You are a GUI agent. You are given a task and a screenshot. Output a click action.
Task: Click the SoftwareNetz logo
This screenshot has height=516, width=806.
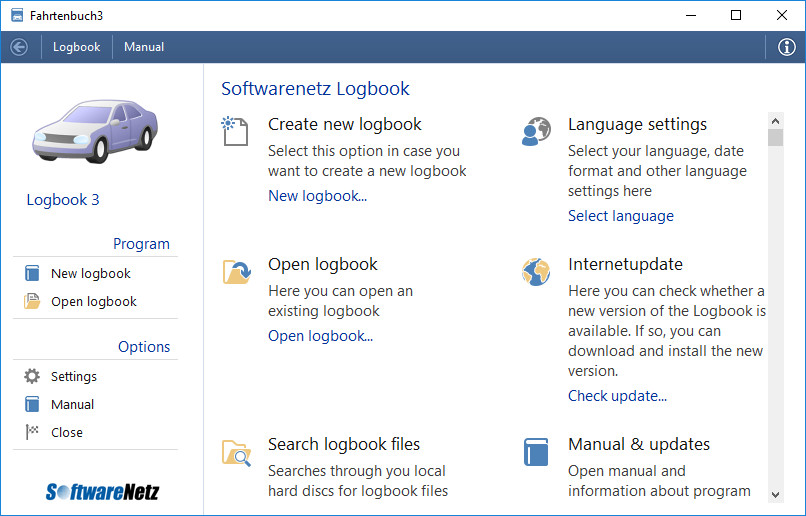click(x=102, y=491)
